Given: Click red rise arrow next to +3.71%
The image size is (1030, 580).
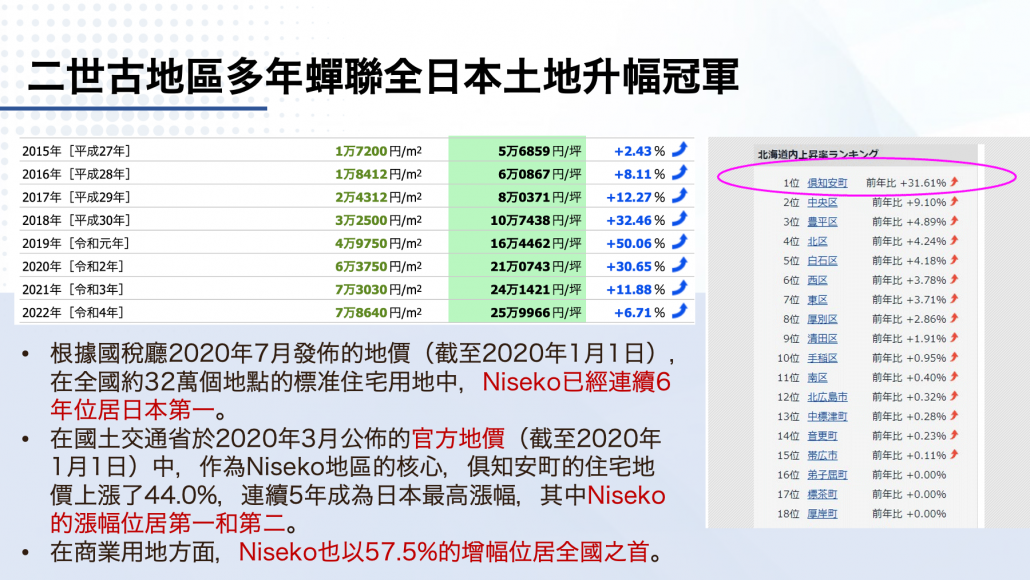Looking at the screenshot, I should (x=954, y=299).
